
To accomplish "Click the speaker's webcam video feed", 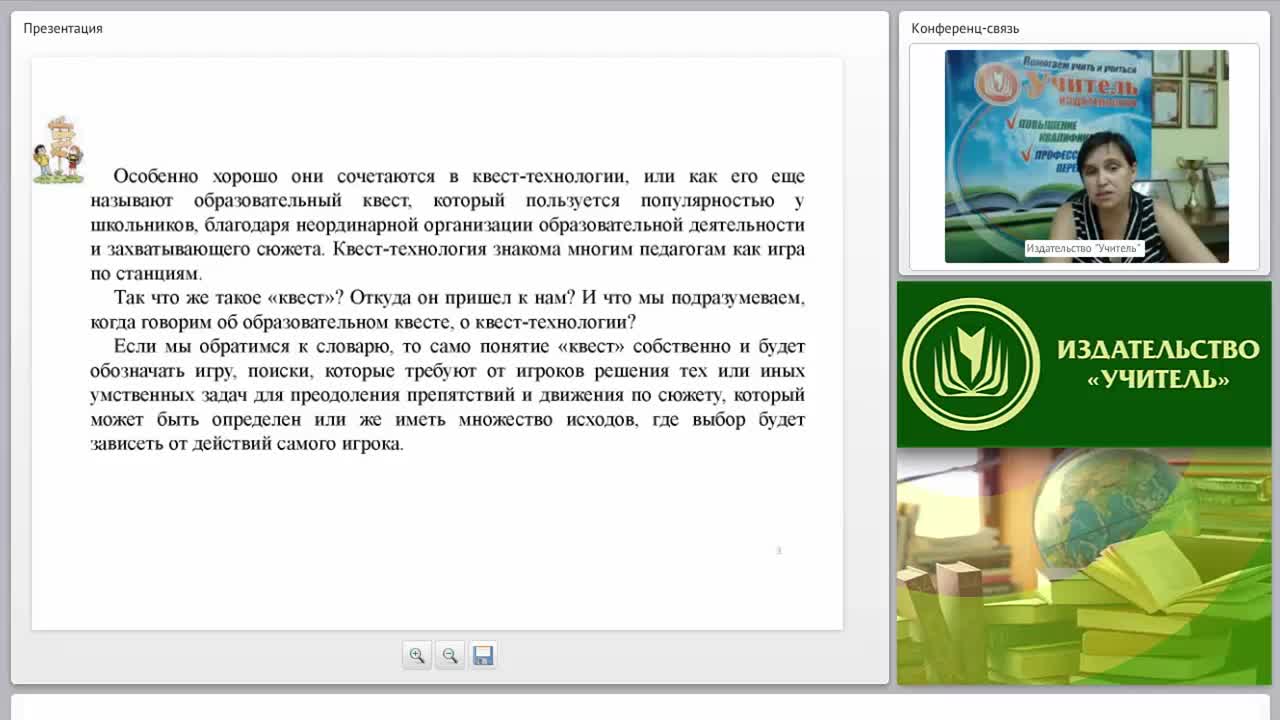I will tap(1086, 156).
